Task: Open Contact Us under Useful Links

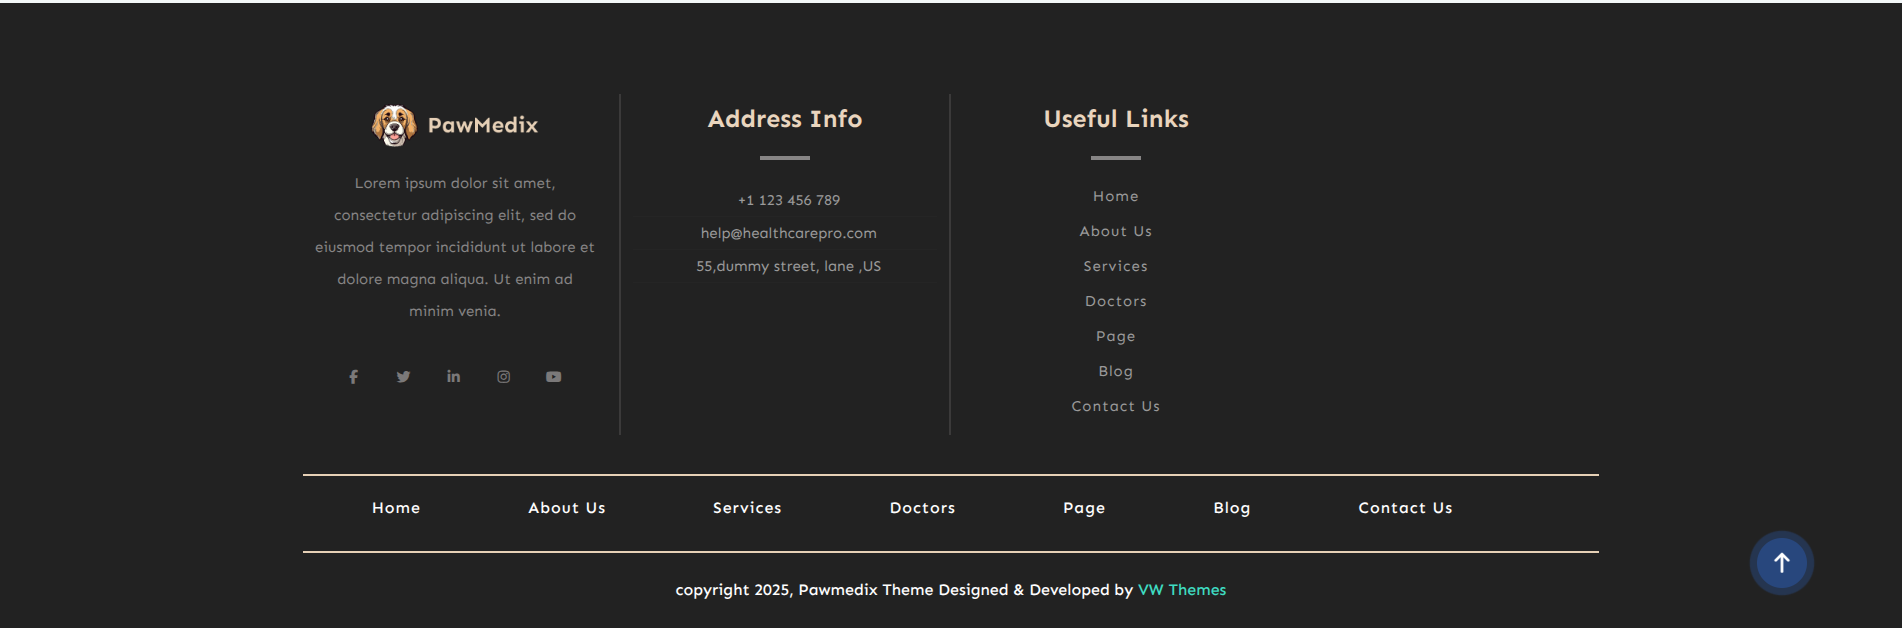Action: tap(1115, 407)
